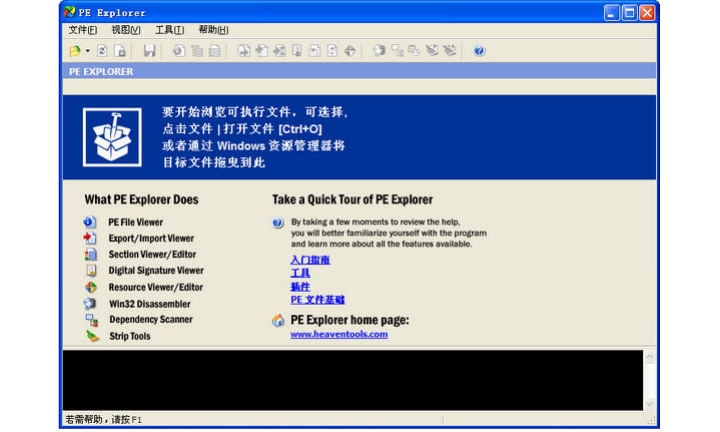Open the 工具 help link
The width and height of the screenshot is (720, 432).
pyautogui.click(x=300, y=274)
